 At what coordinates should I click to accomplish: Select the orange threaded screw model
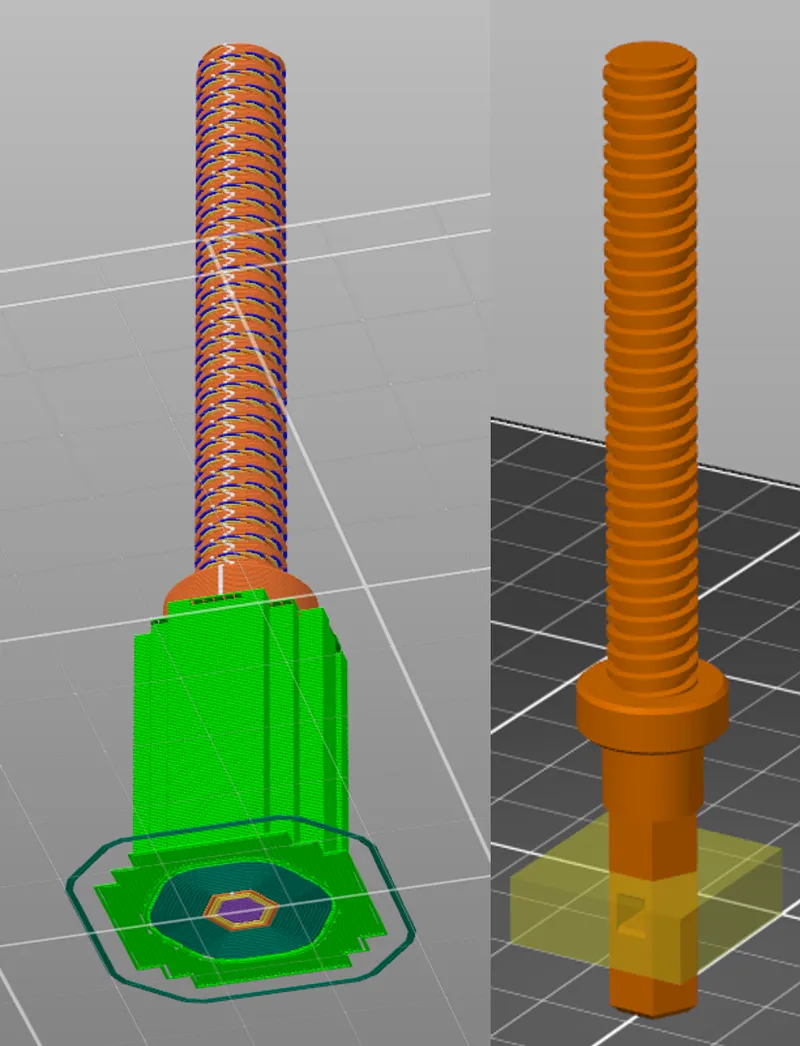point(650,350)
